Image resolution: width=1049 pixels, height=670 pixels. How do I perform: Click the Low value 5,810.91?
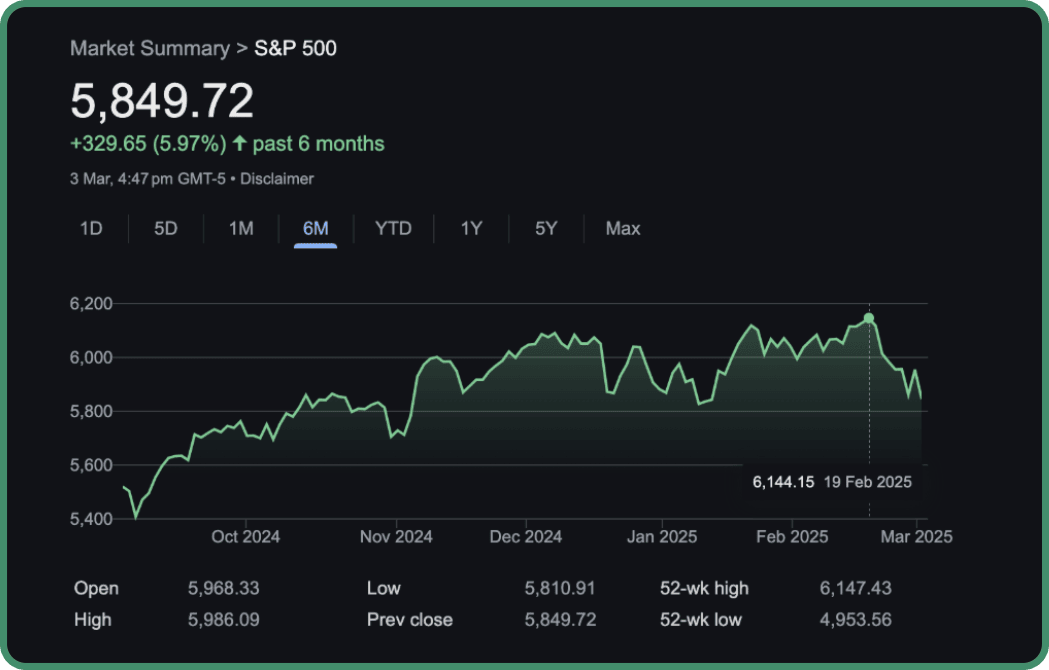click(560, 588)
